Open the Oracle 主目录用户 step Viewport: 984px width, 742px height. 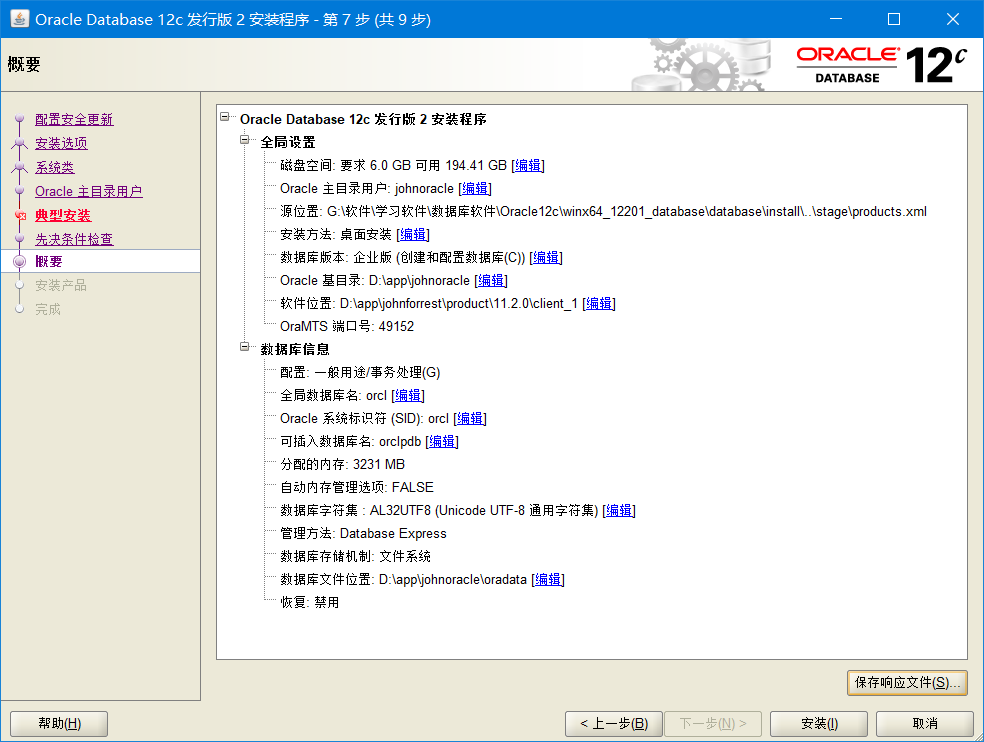[x=88, y=191]
